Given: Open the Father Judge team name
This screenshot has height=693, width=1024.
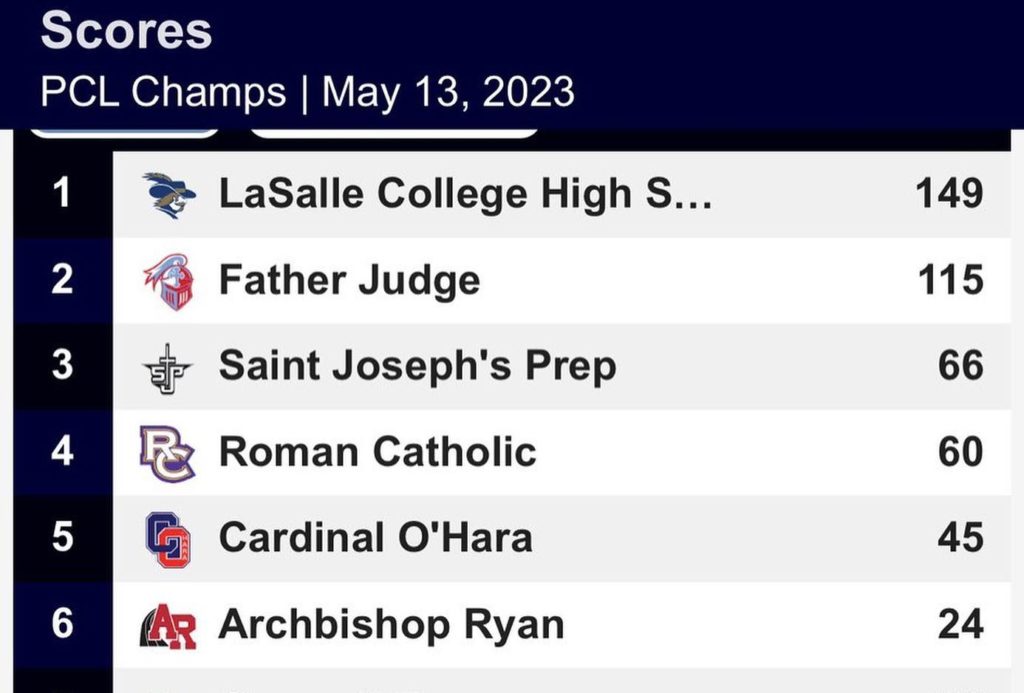Looking at the screenshot, I should 349,281.
